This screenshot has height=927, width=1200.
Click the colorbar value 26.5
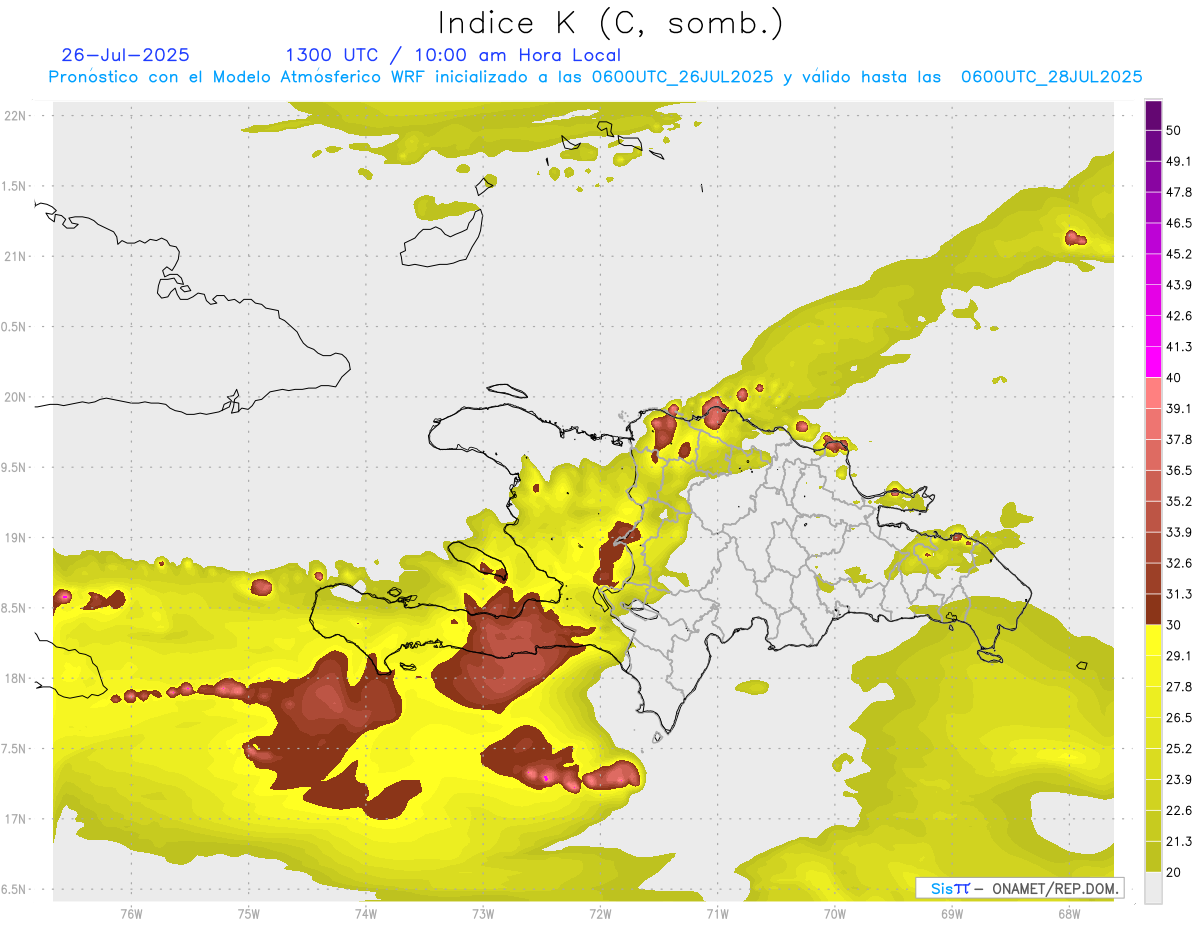[x=1179, y=718]
